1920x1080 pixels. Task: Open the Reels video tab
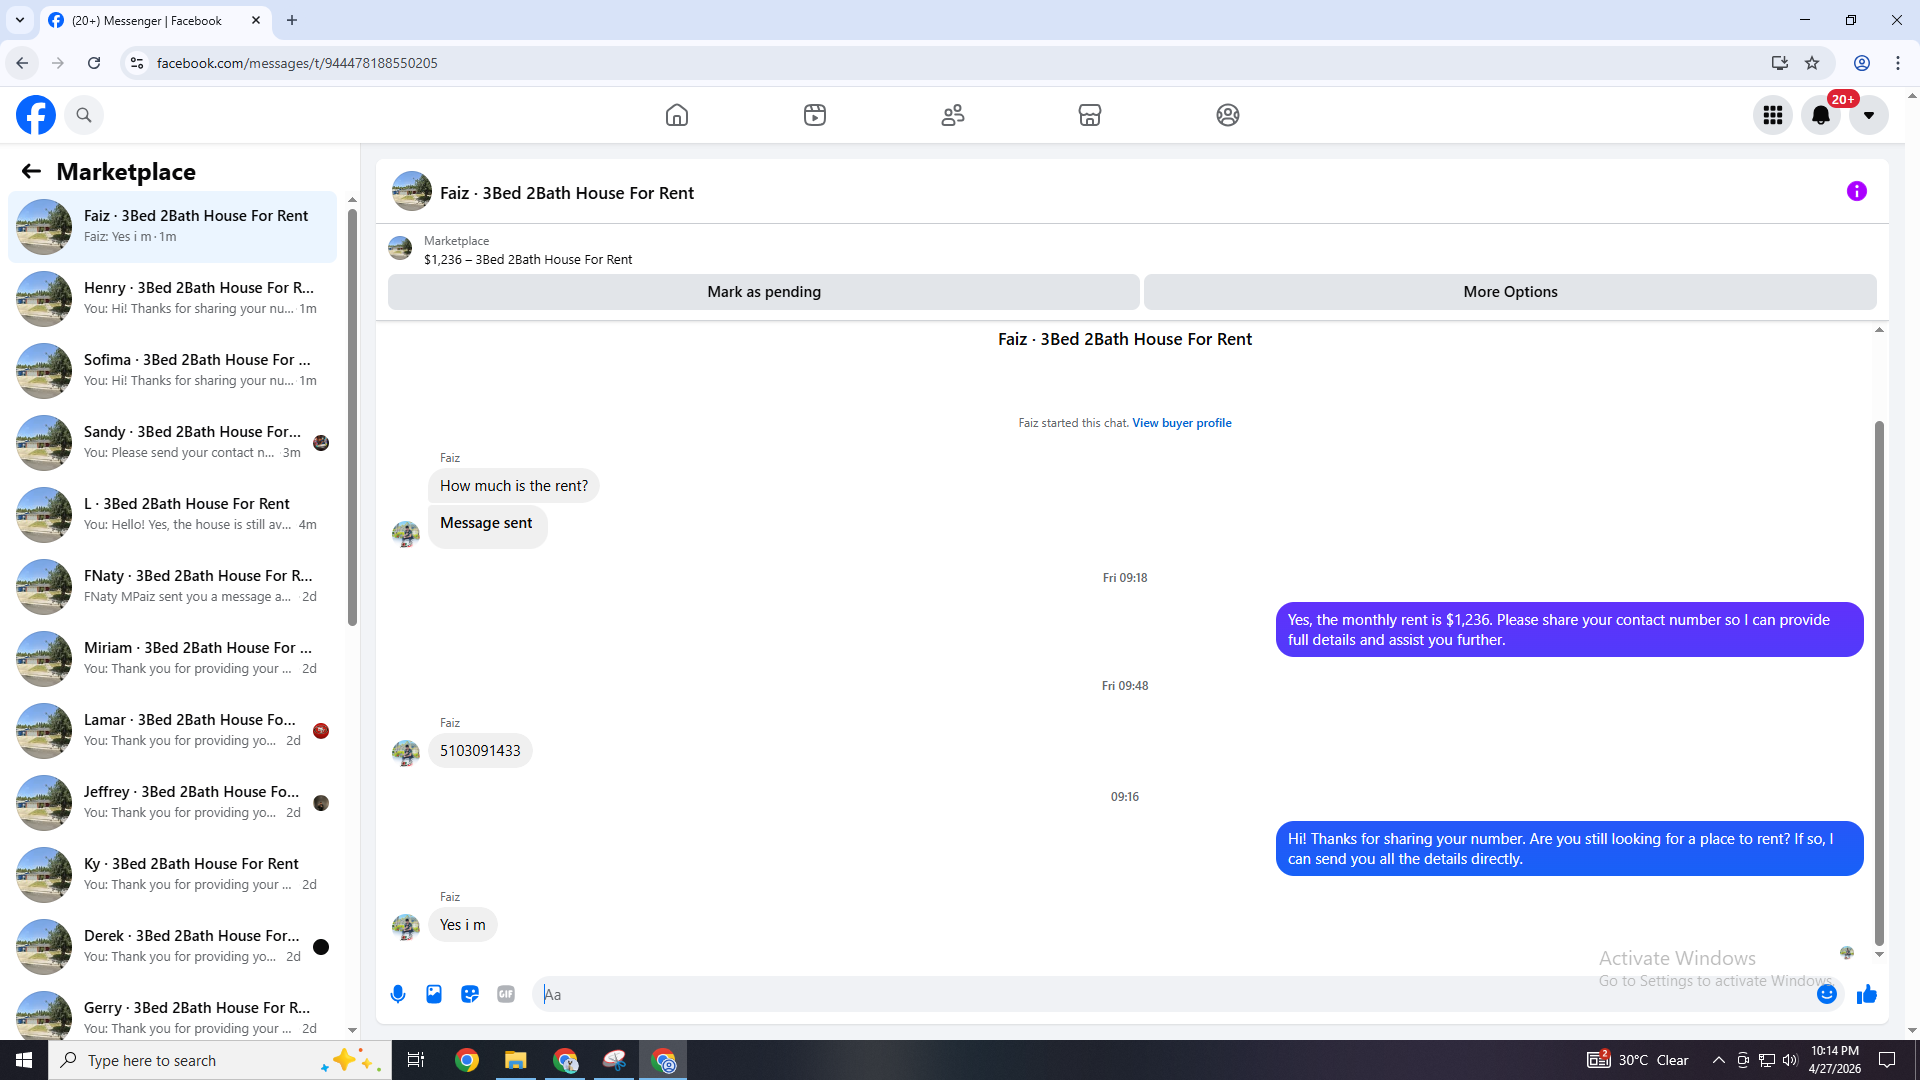coord(815,115)
